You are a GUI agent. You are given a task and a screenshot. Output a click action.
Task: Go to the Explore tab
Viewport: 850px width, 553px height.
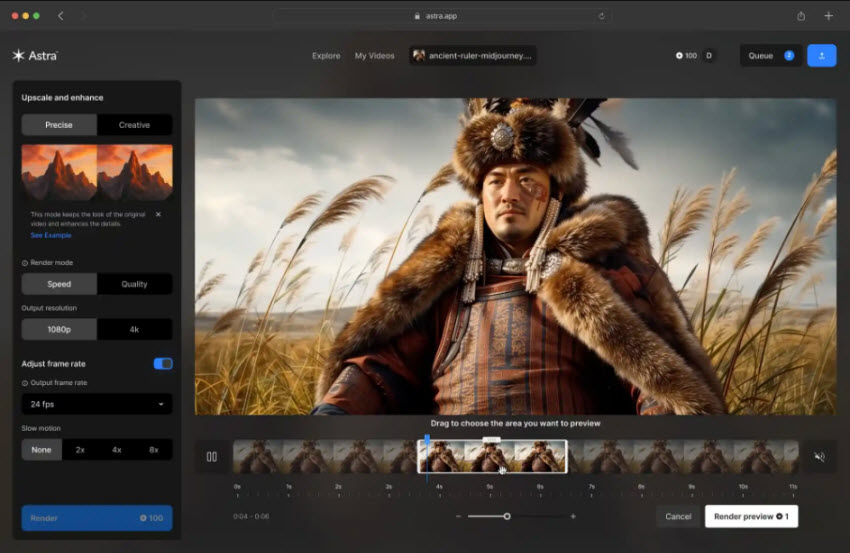pyautogui.click(x=326, y=56)
